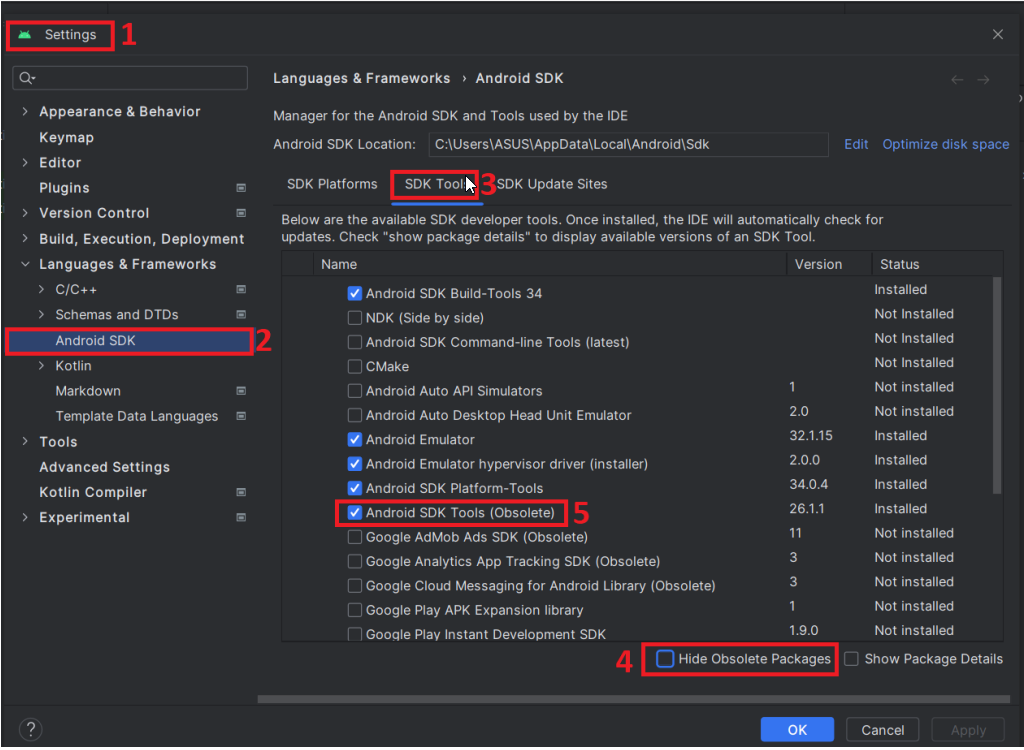Click the project-level icon beside Version Control

[241, 213]
